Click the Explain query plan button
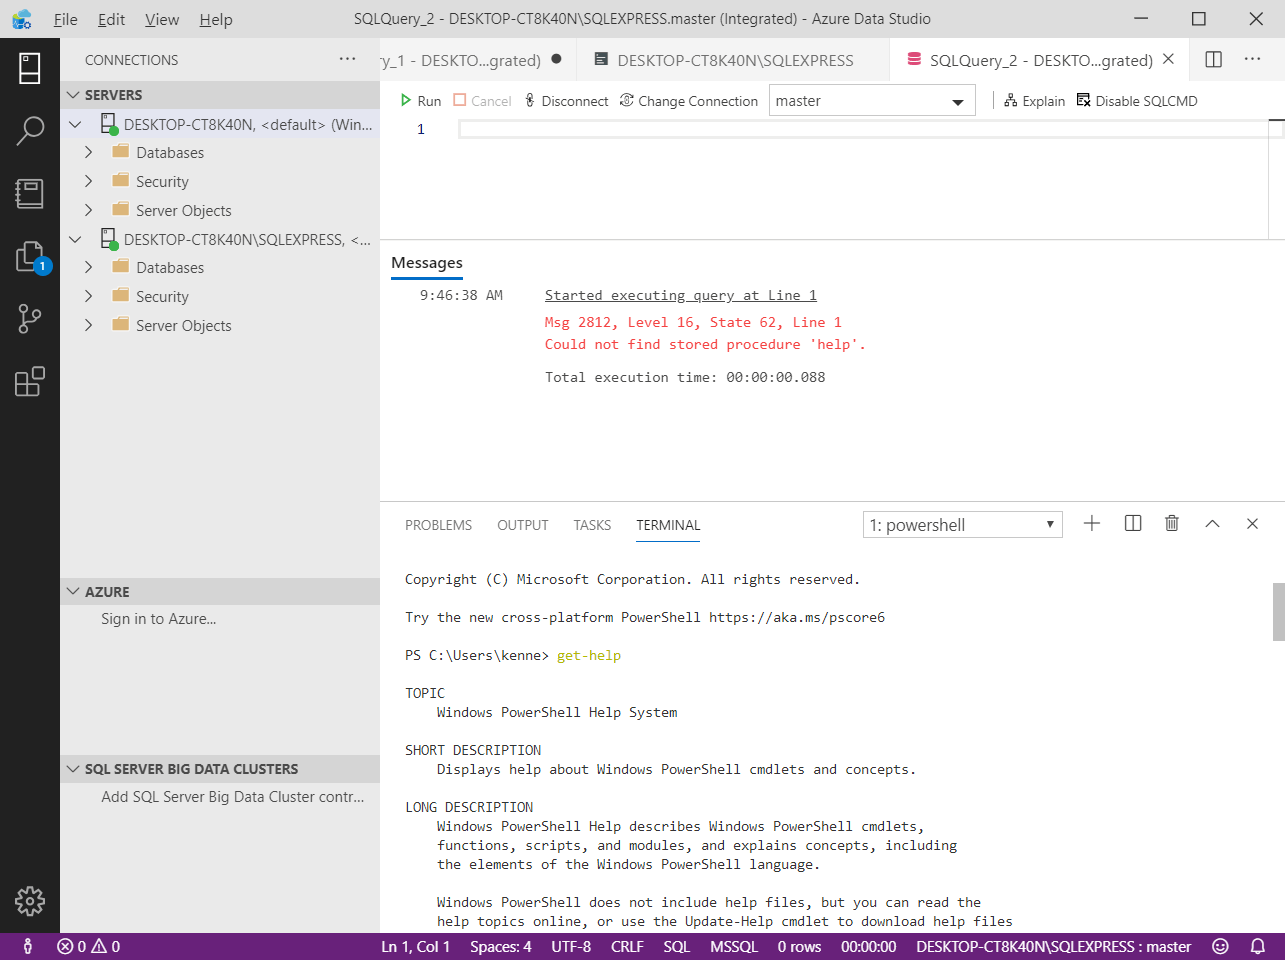 [x=1035, y=101]
